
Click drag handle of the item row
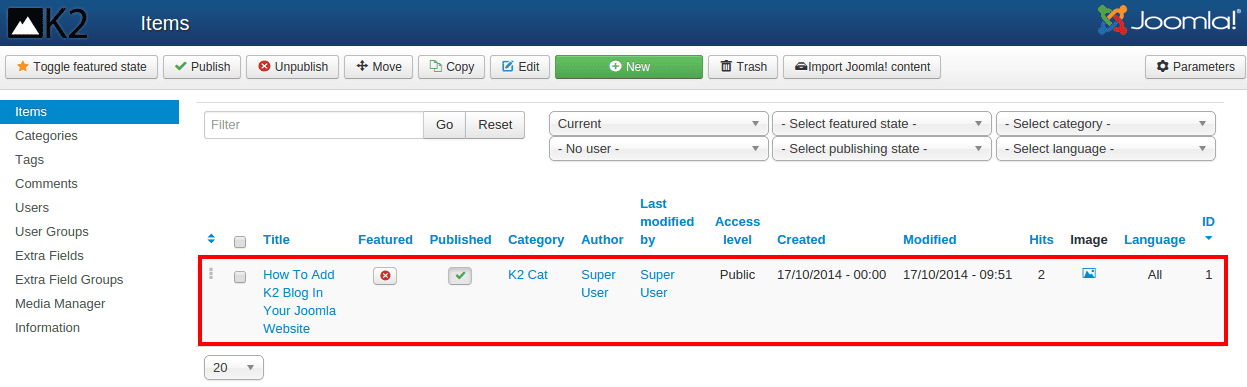(x=211, y=273)
